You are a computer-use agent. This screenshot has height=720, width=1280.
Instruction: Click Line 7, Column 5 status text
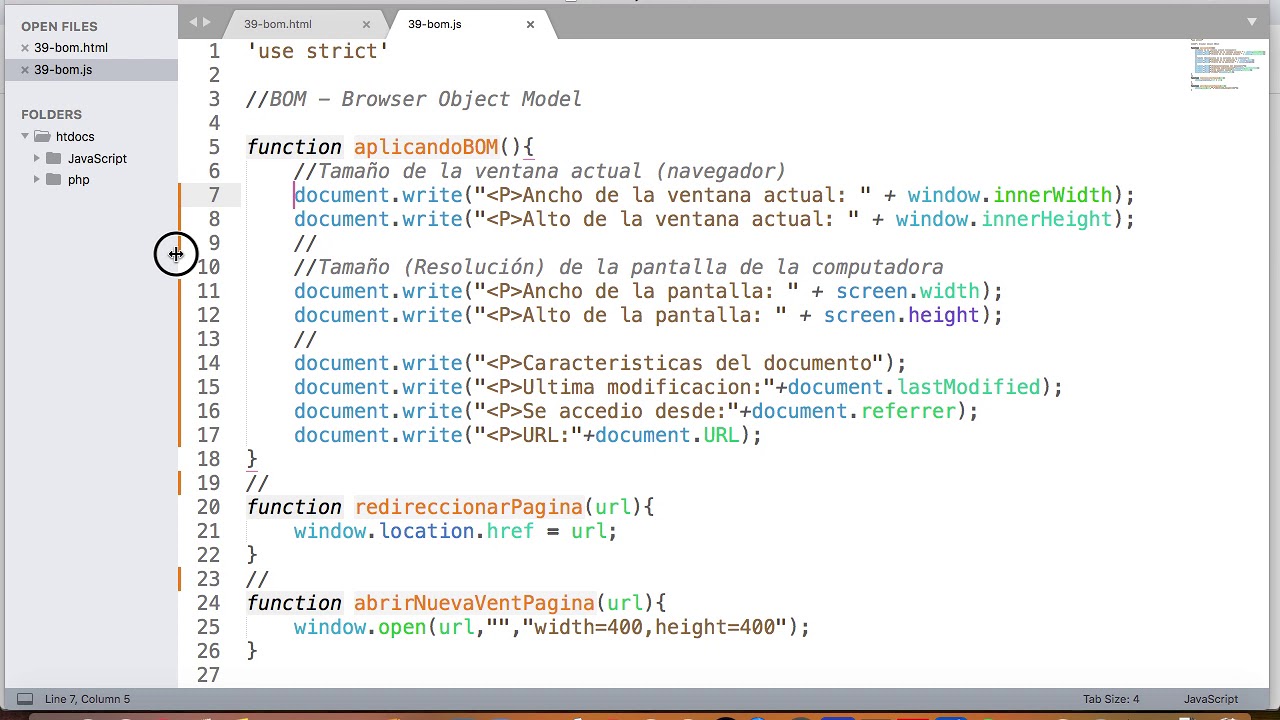tap(87, 699)
